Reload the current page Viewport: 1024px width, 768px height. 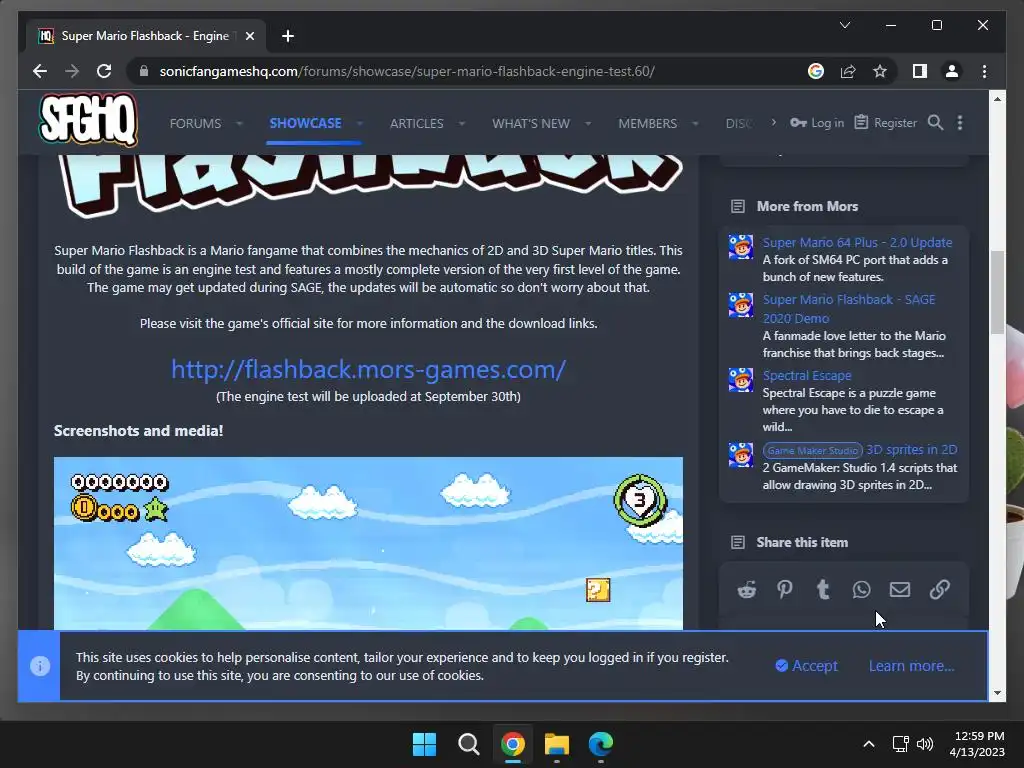(x=104, y=71)
